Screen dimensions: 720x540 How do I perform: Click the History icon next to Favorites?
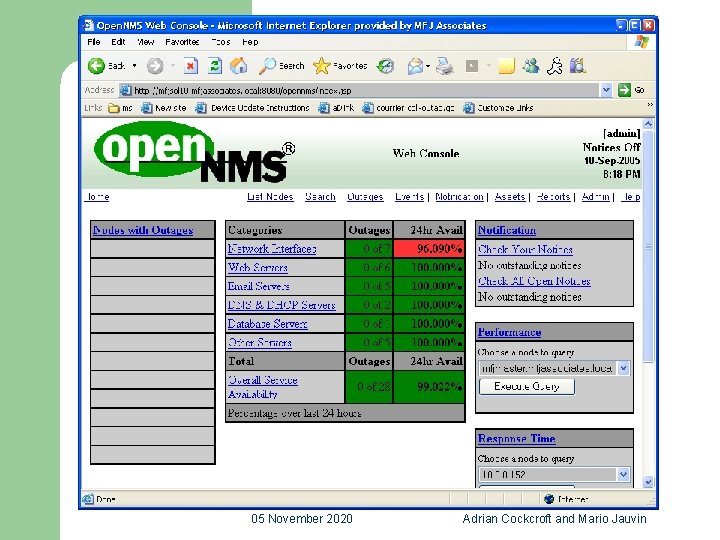click(x=385, y=66)
